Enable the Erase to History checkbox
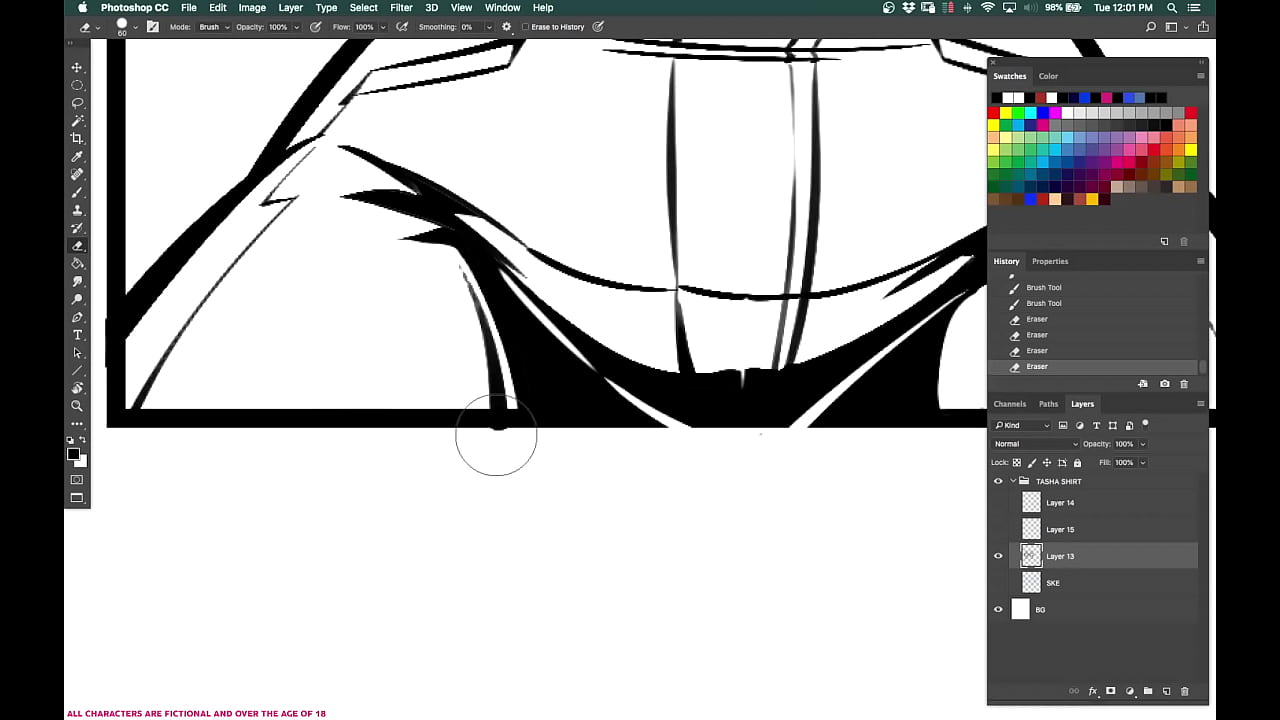 coord(526,27)
